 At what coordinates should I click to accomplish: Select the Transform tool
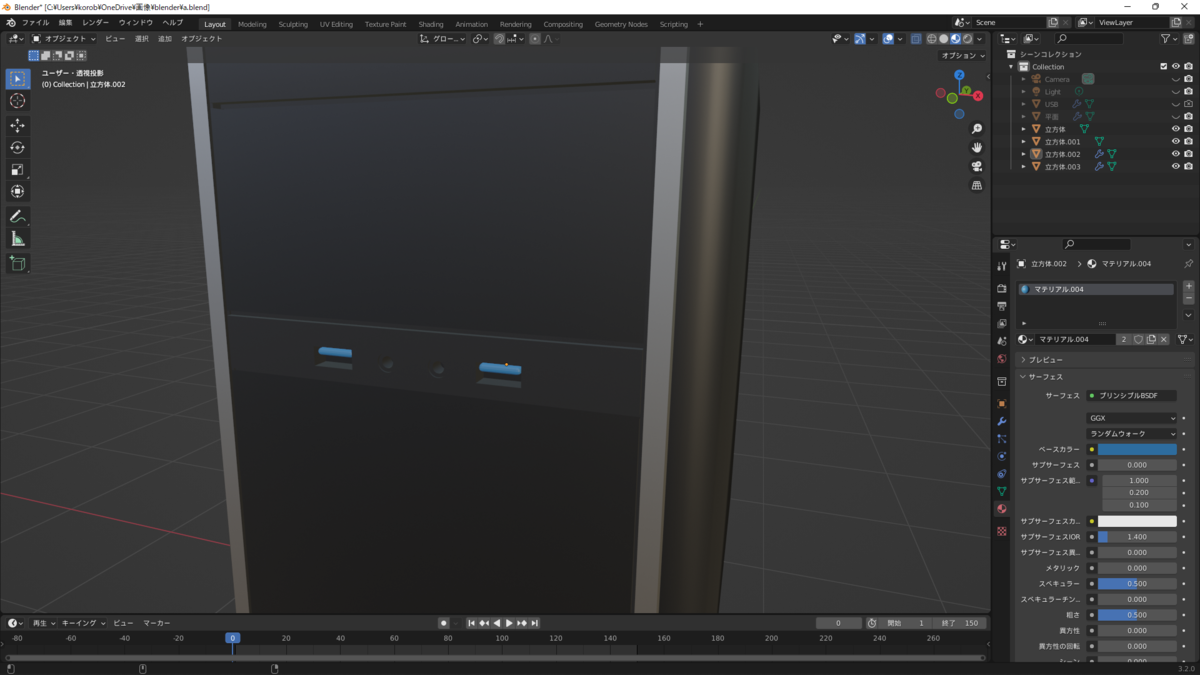(18, 192)
